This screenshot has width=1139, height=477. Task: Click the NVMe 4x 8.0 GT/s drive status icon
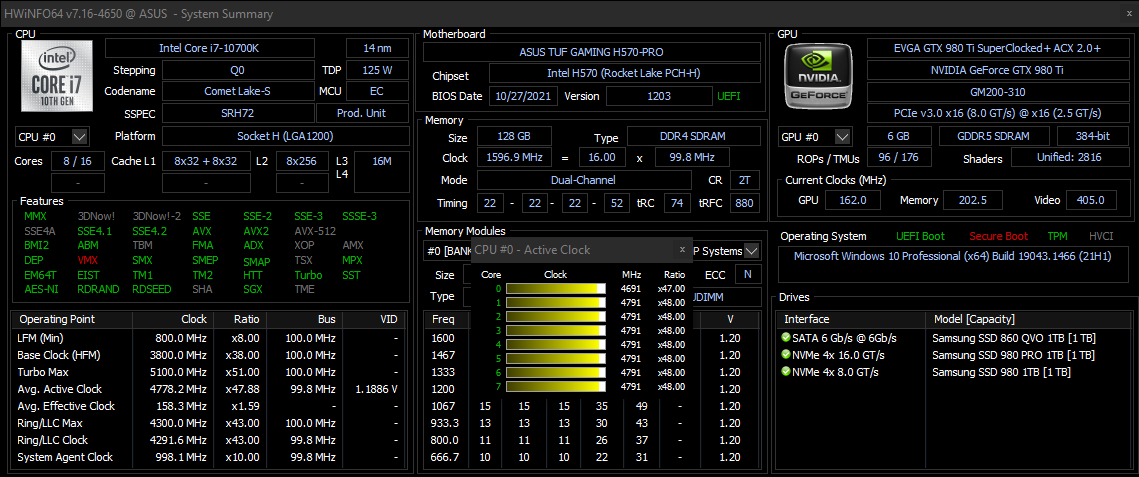click(x=786, y=372)
